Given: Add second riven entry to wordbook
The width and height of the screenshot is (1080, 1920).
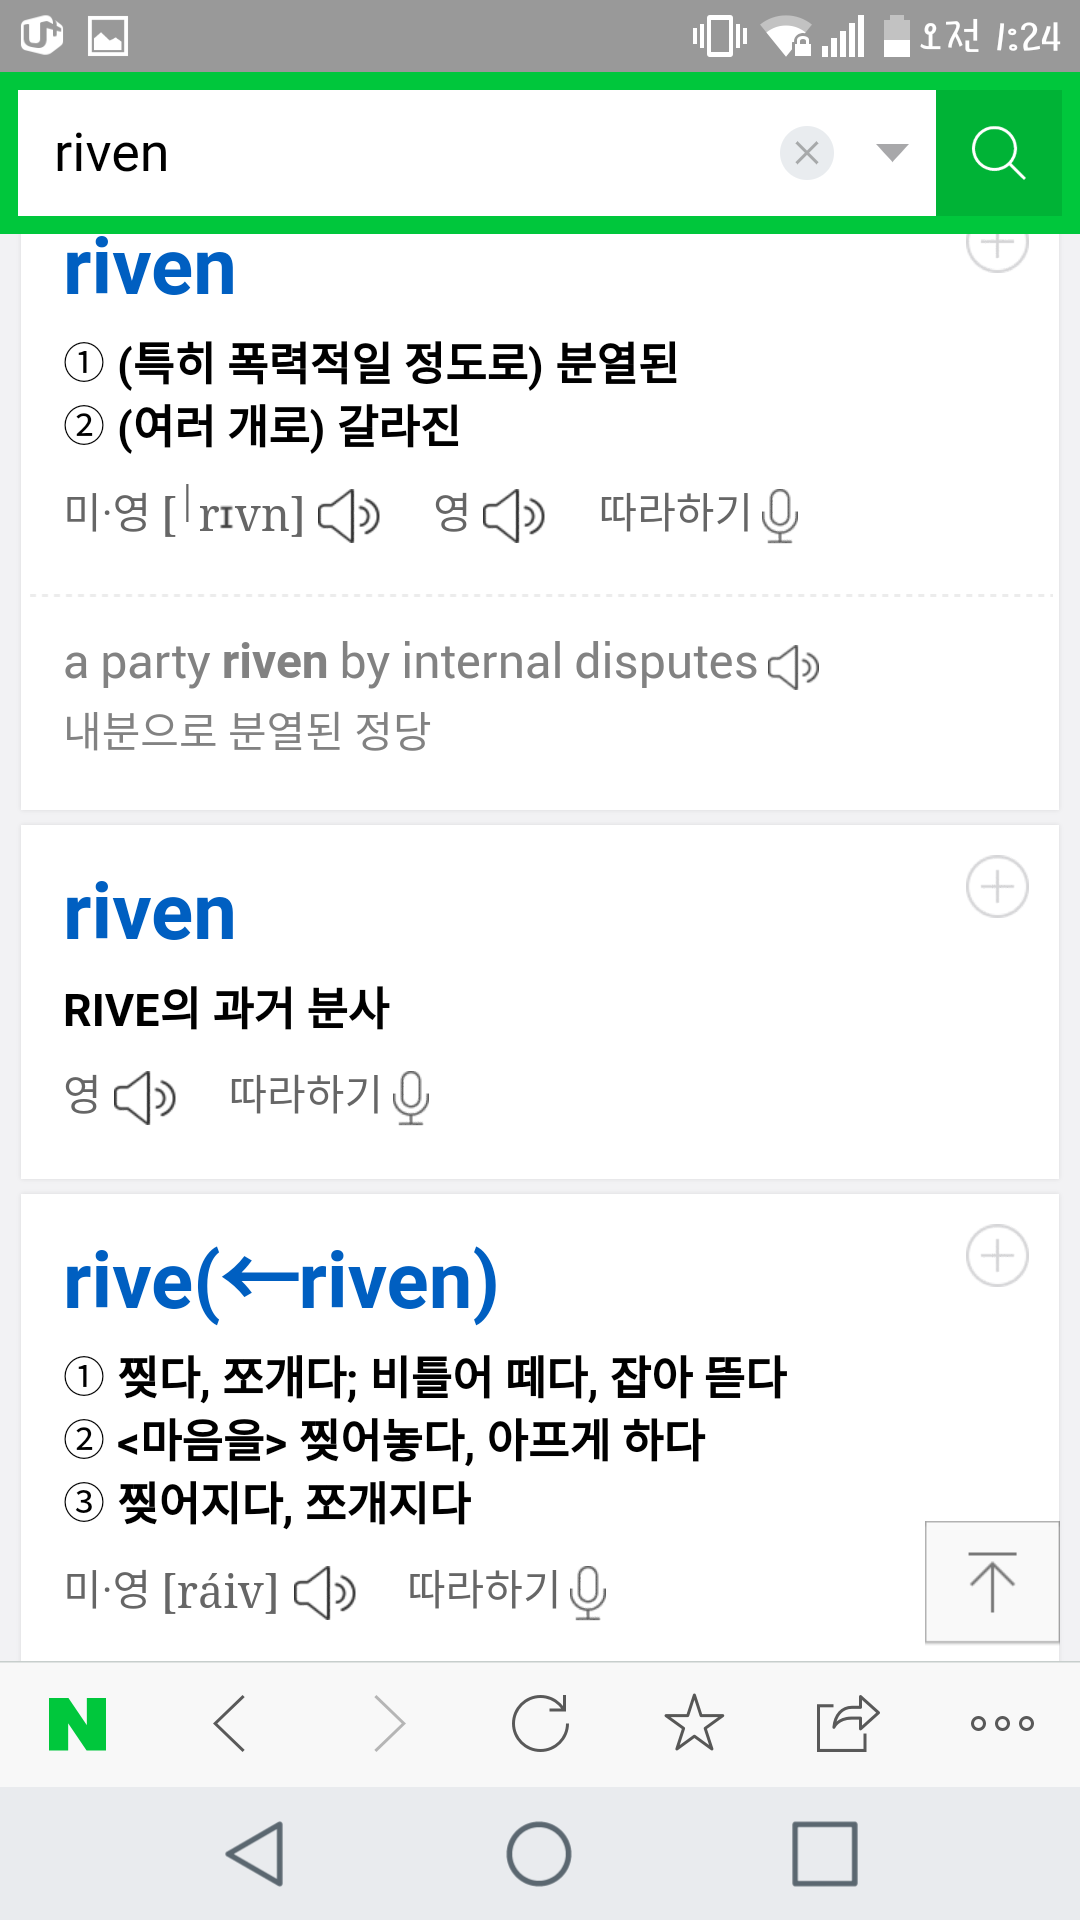Looking at the screenshot, I should point(997,887).
